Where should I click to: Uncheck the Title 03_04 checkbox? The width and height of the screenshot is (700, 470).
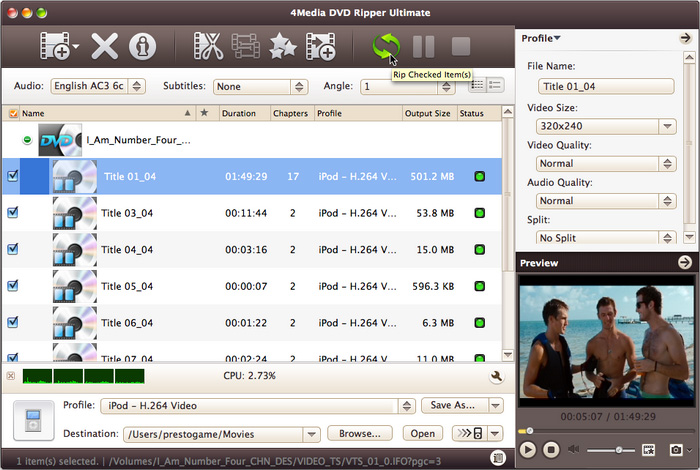click(13, 213)
